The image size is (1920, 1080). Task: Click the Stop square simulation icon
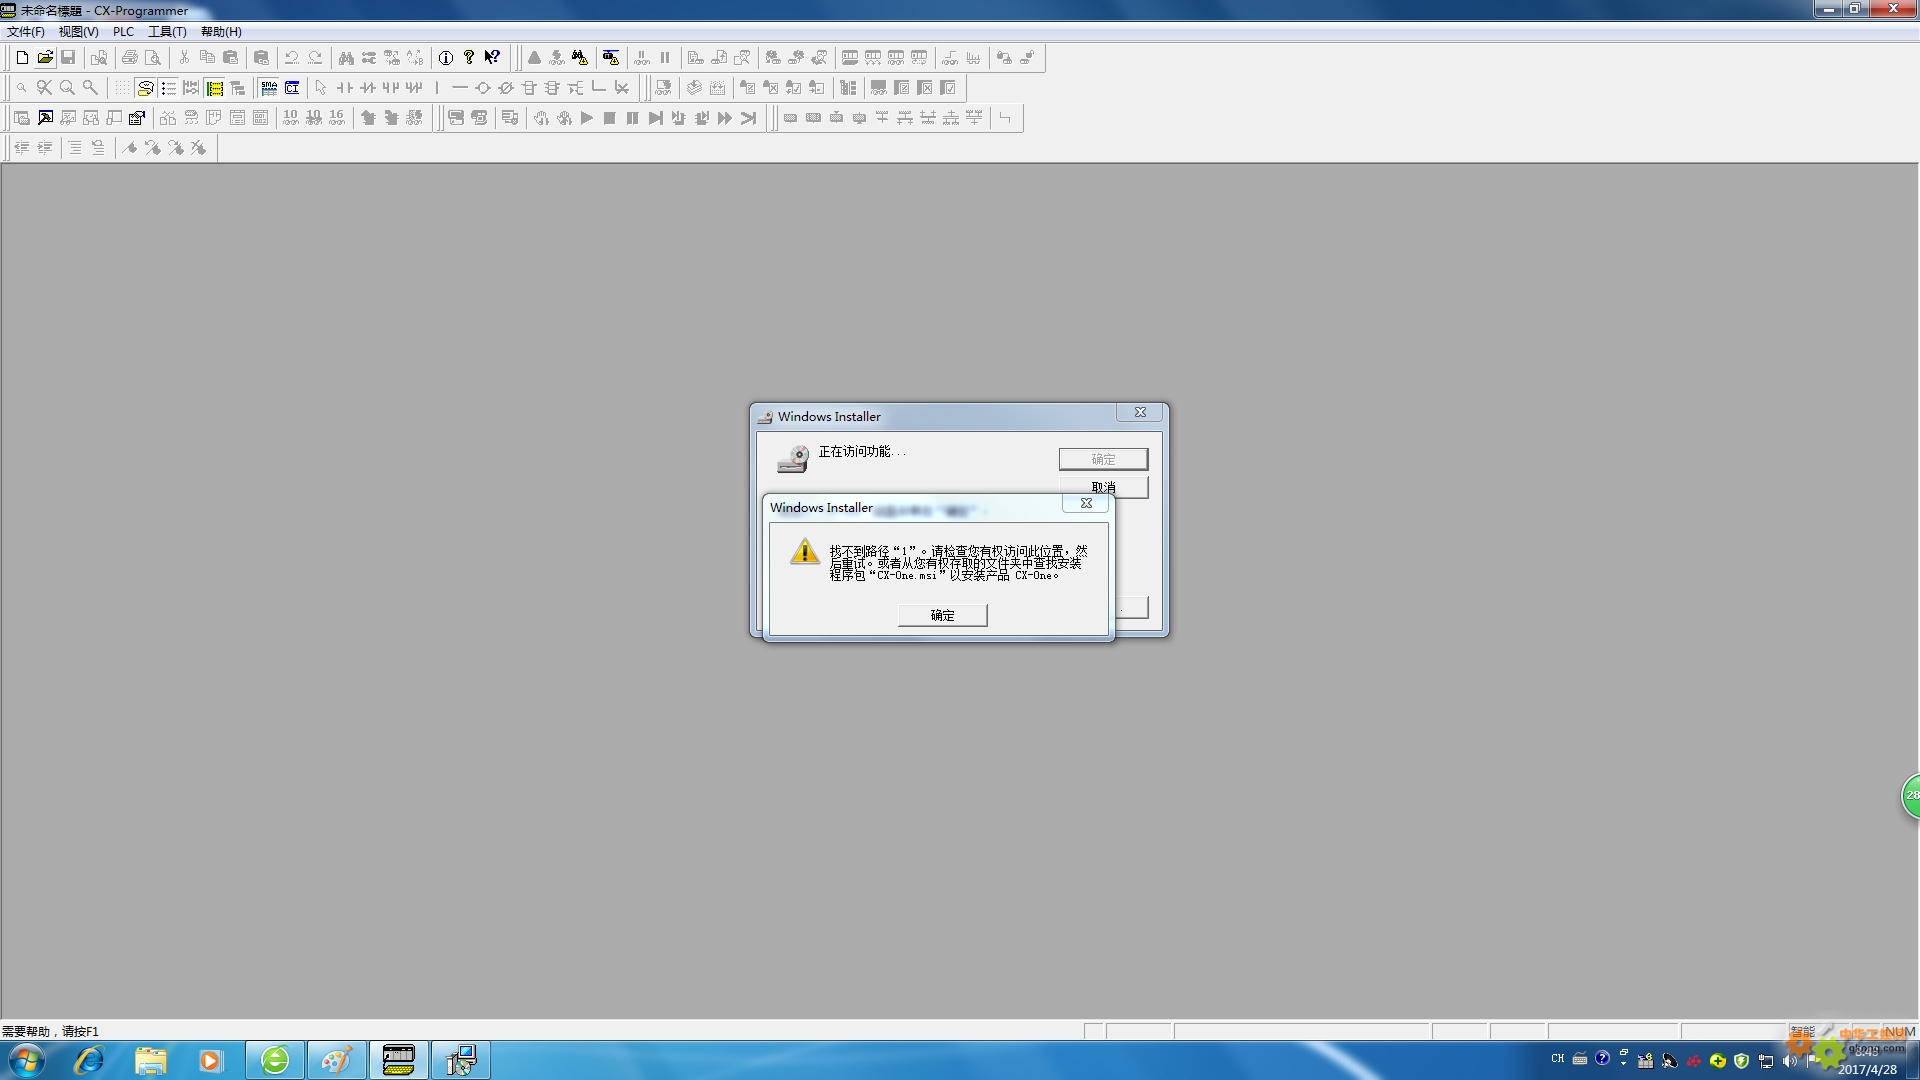point(610,118)
